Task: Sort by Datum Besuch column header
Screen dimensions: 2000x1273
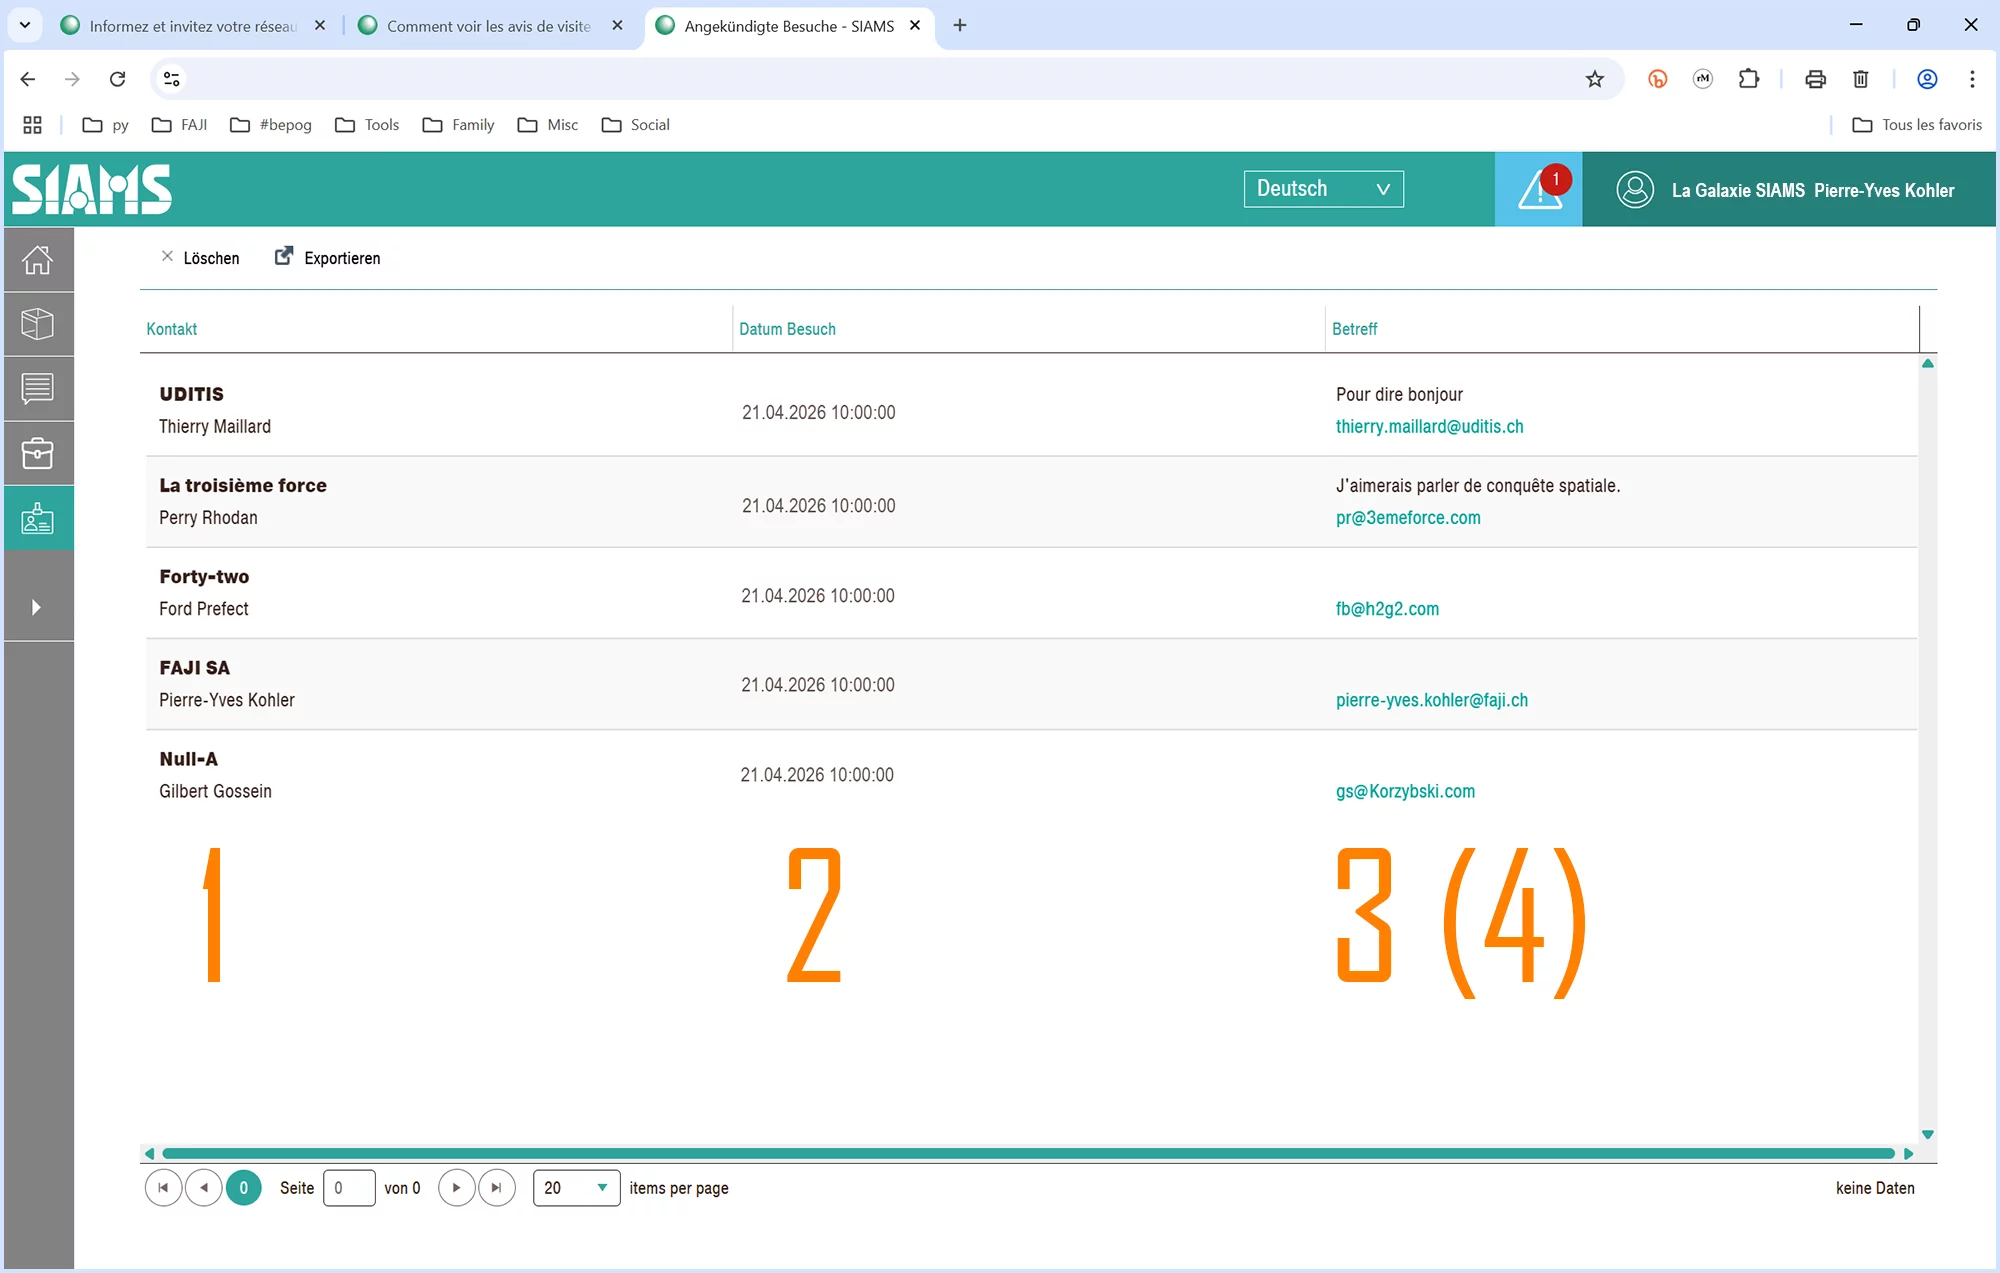Action: pos(787,329)
